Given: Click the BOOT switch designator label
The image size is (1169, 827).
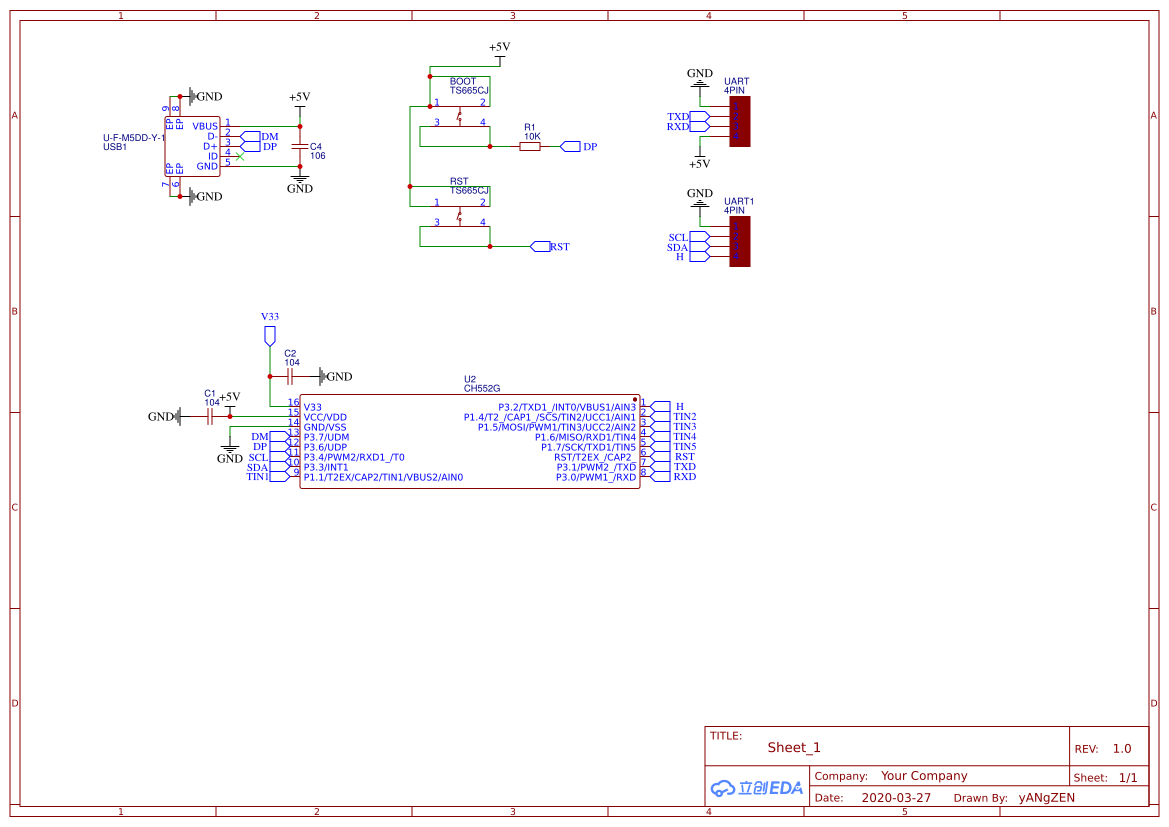Looking at the screenshot, I should point(462,81).
